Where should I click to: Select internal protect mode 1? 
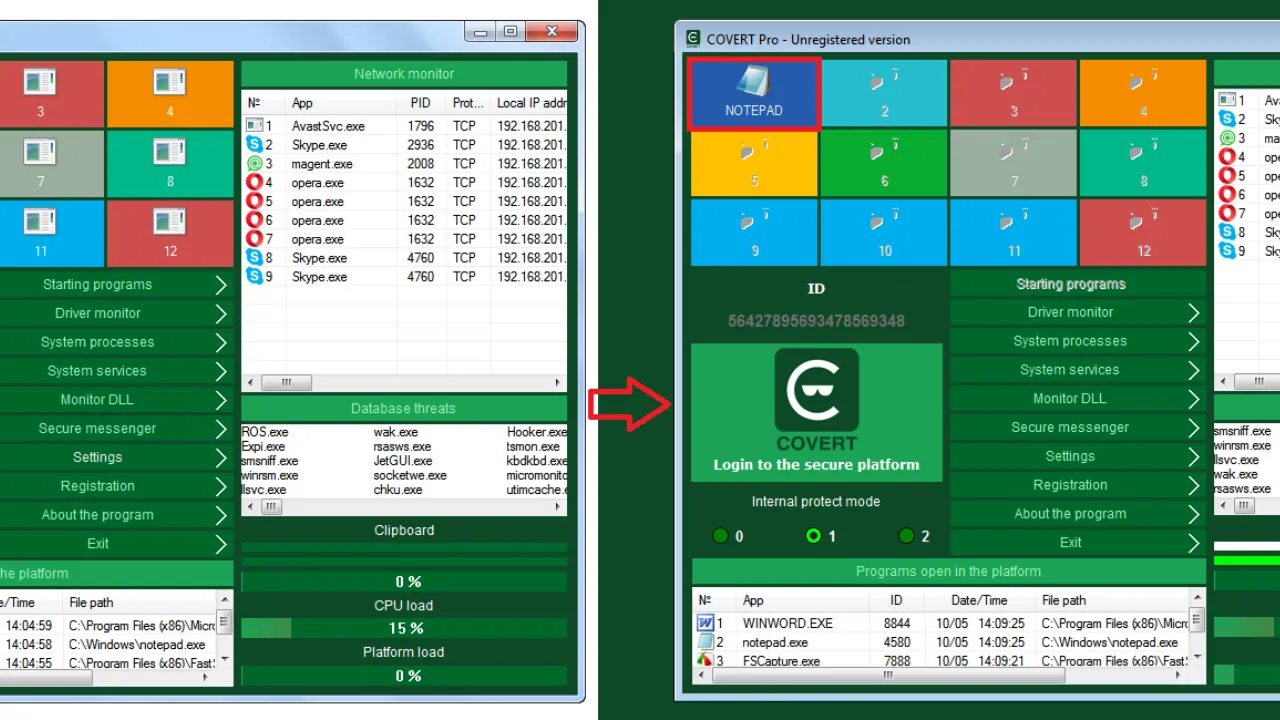pyautogui.click(x=814, y=536)
